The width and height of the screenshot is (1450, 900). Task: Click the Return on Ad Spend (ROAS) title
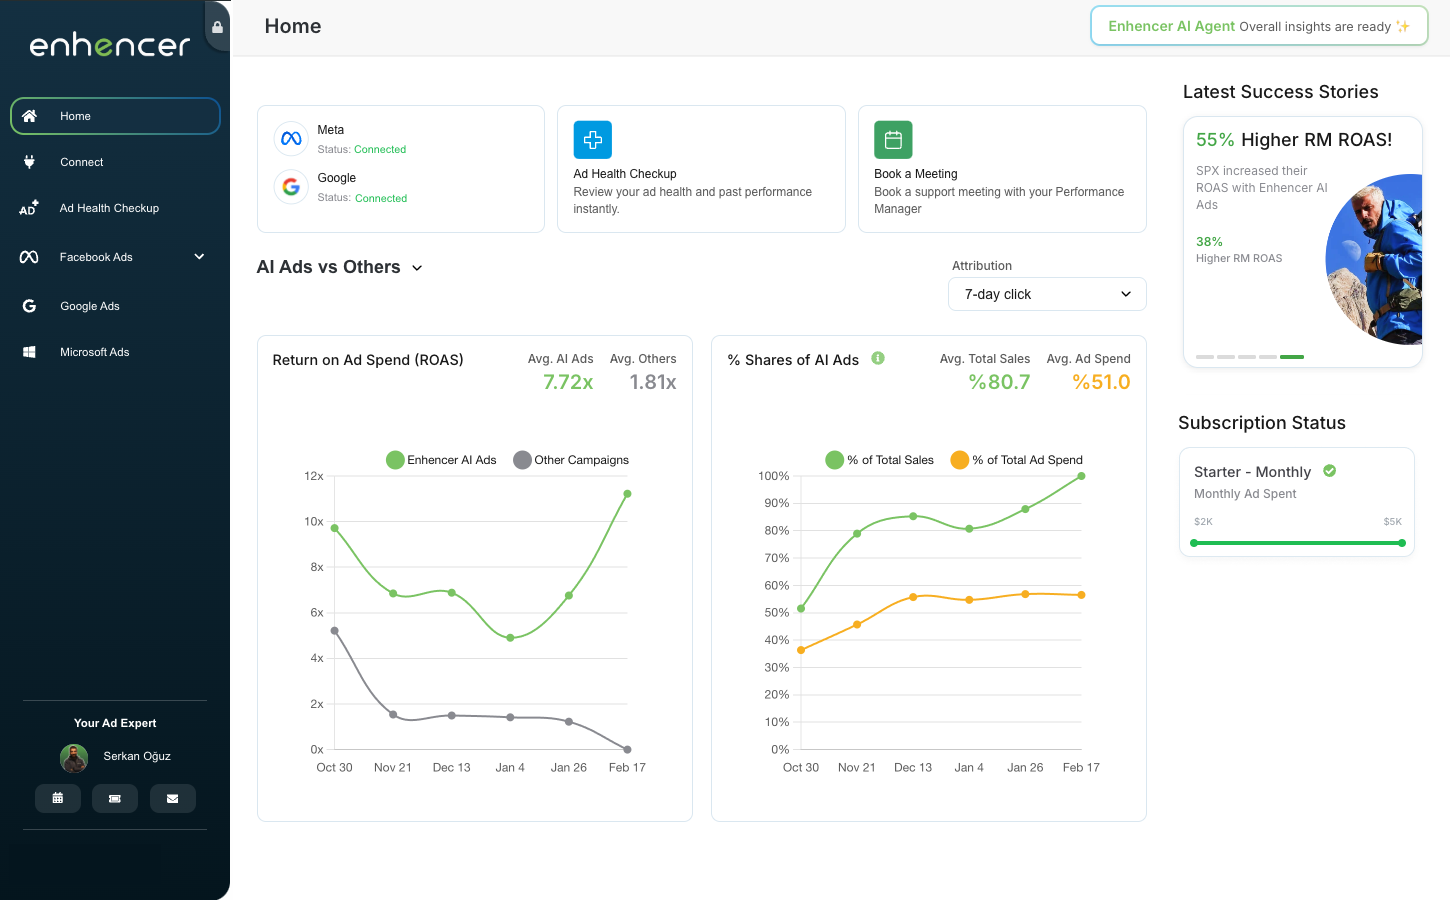368,360
